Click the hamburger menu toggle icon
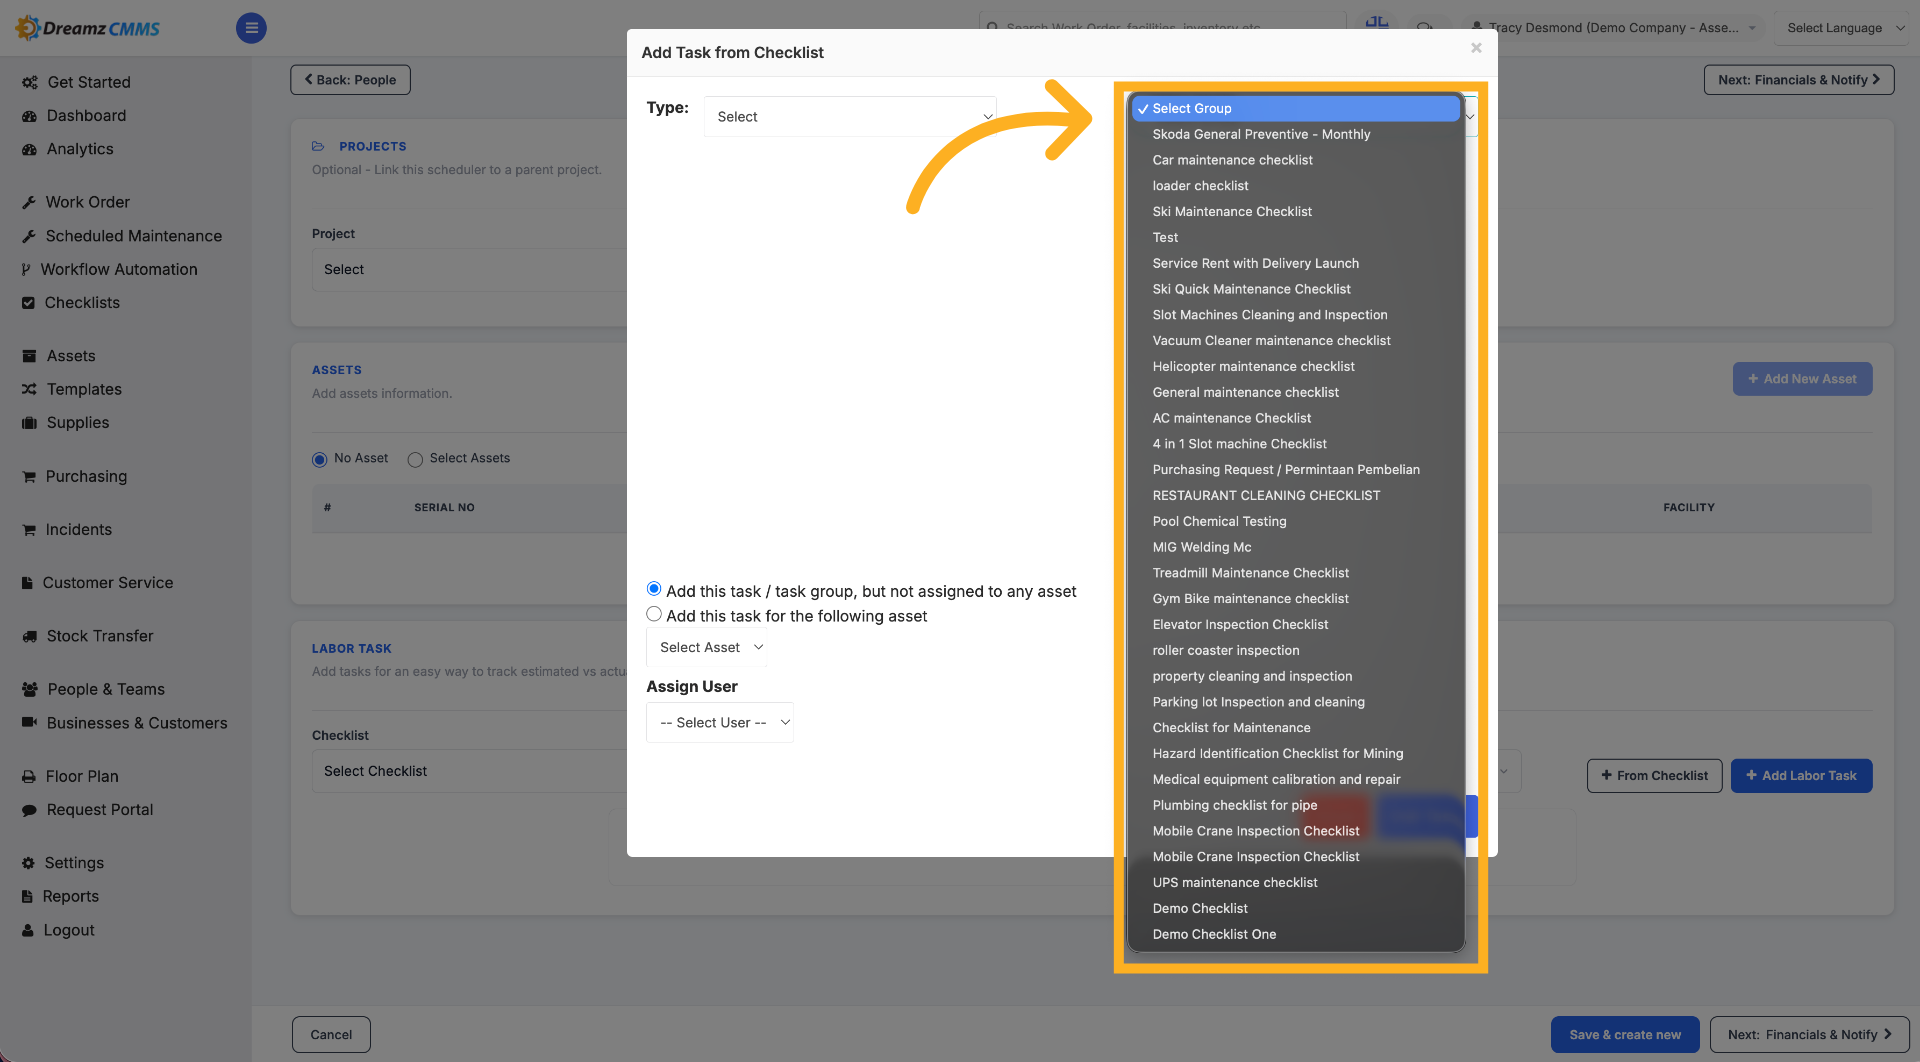The image size is (1920, 1062). (x=251, y=28)
